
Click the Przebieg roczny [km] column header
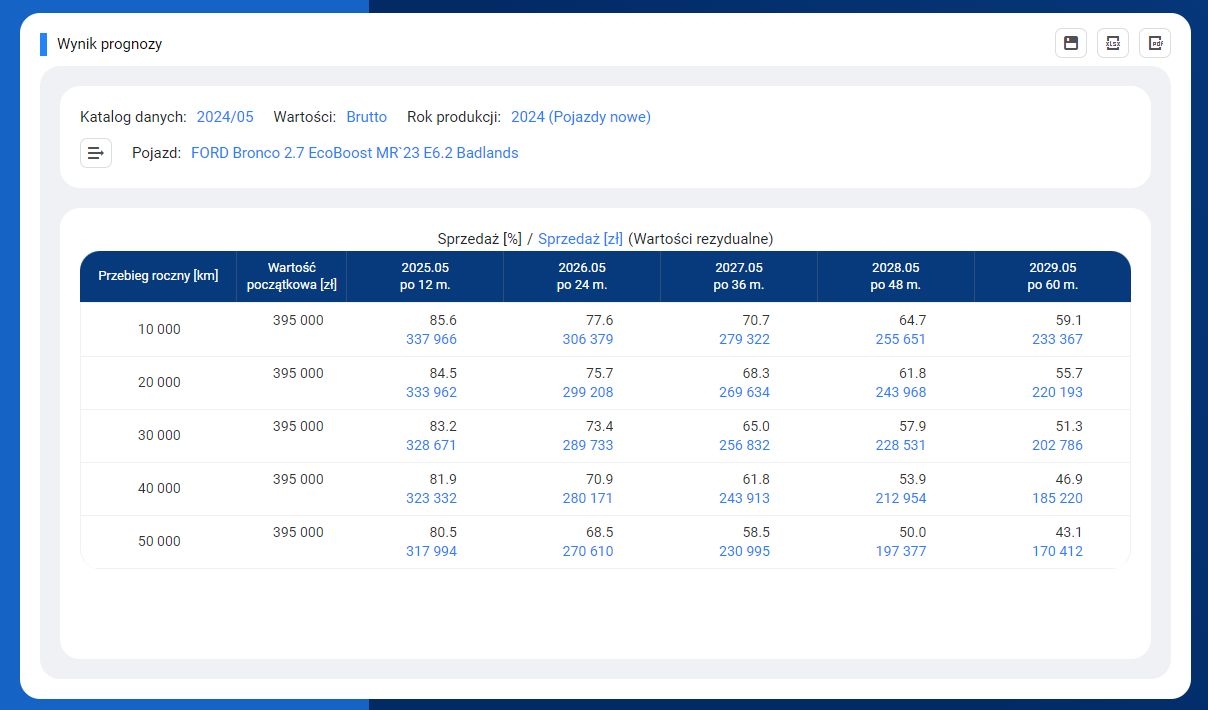click(x=158, y=276)
